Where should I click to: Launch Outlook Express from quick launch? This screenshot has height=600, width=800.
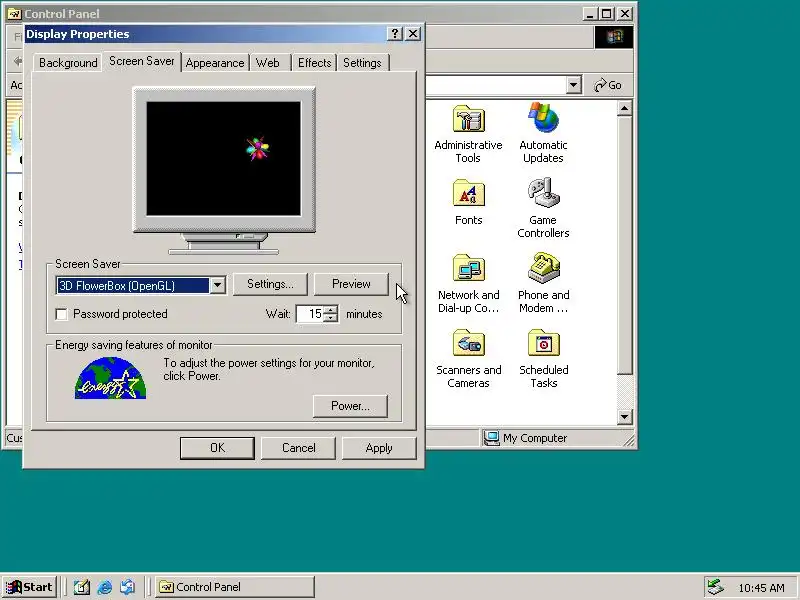point(128,587)
